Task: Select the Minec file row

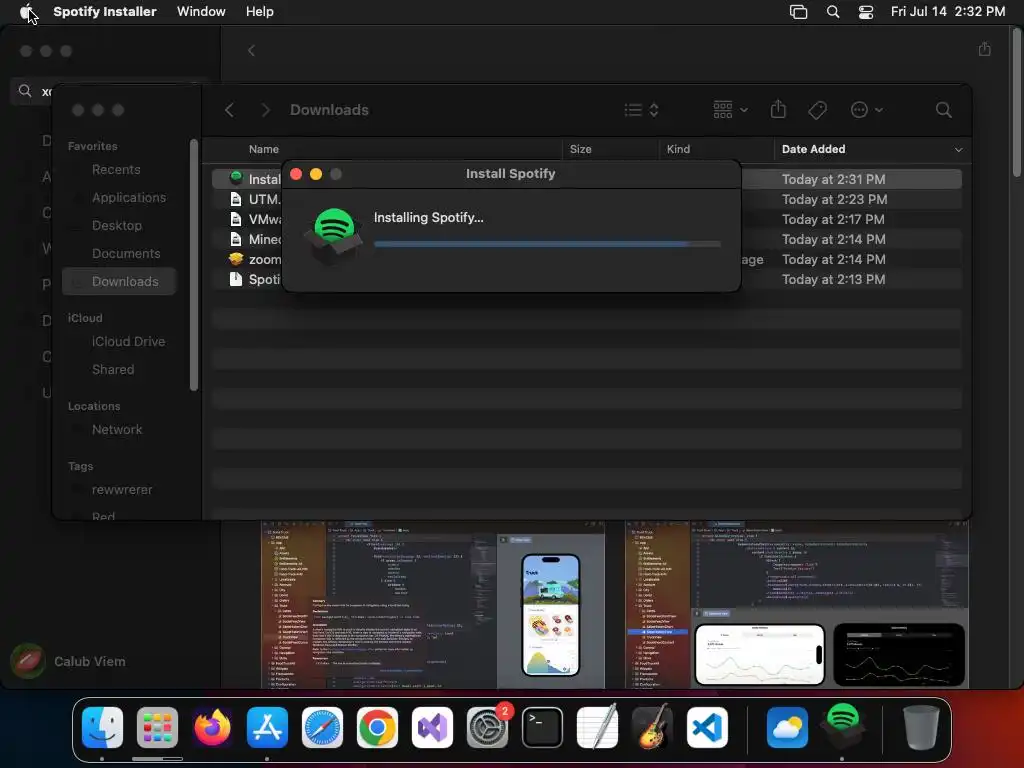Action: coord(586,240)
